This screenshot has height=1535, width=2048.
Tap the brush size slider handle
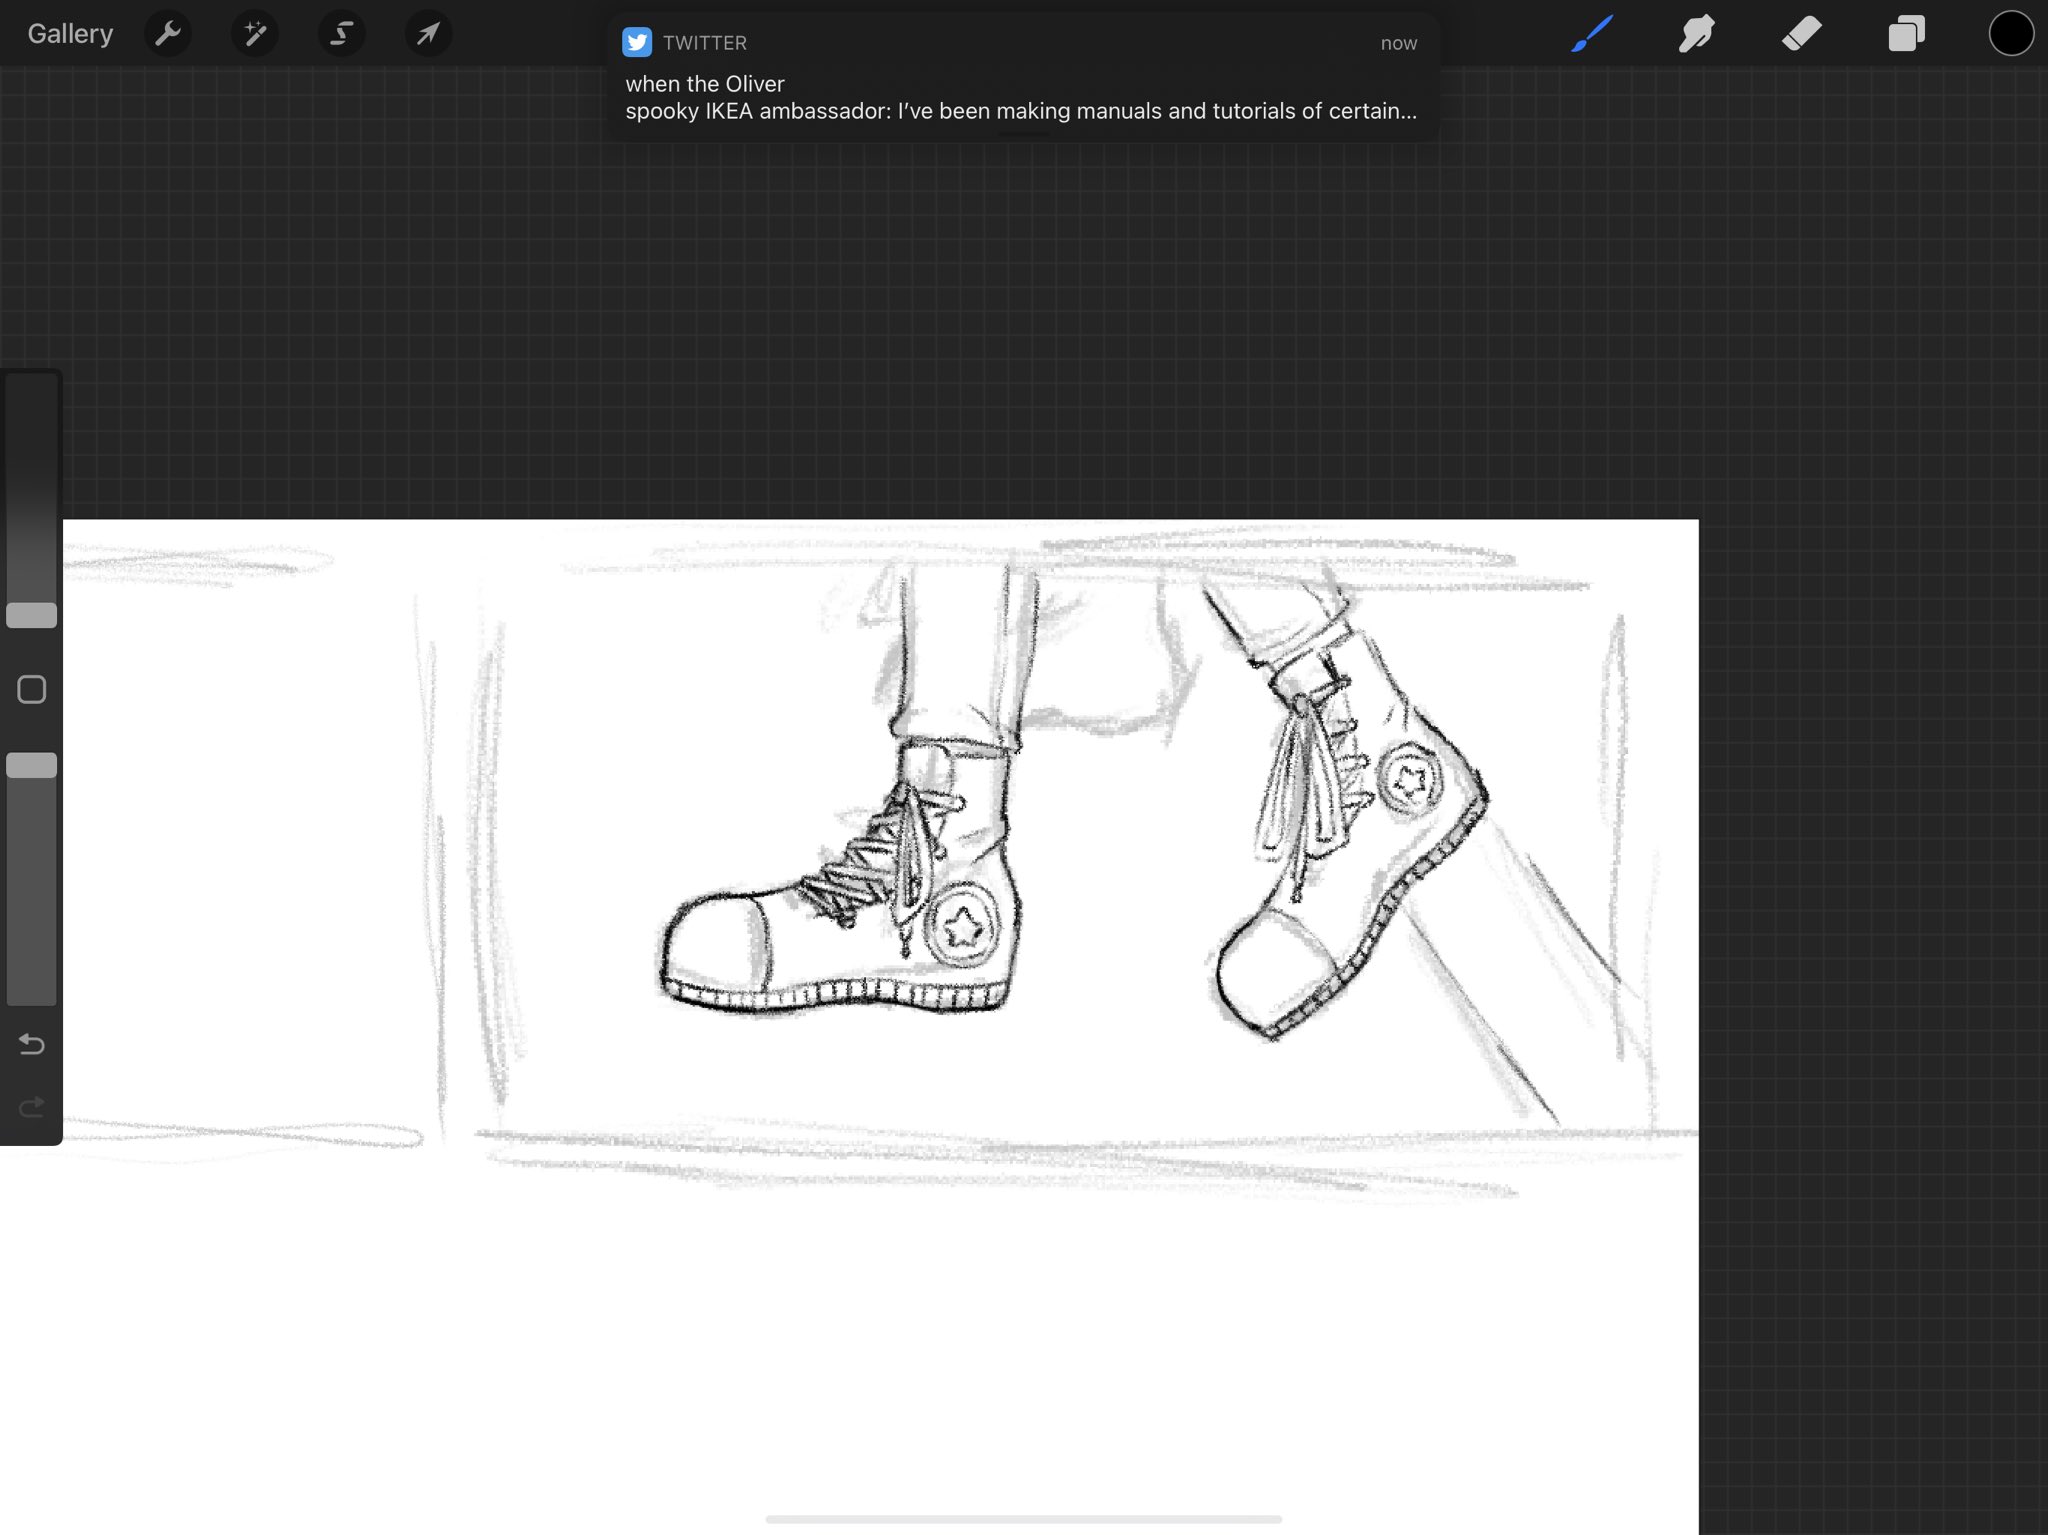tap(32, 615)
